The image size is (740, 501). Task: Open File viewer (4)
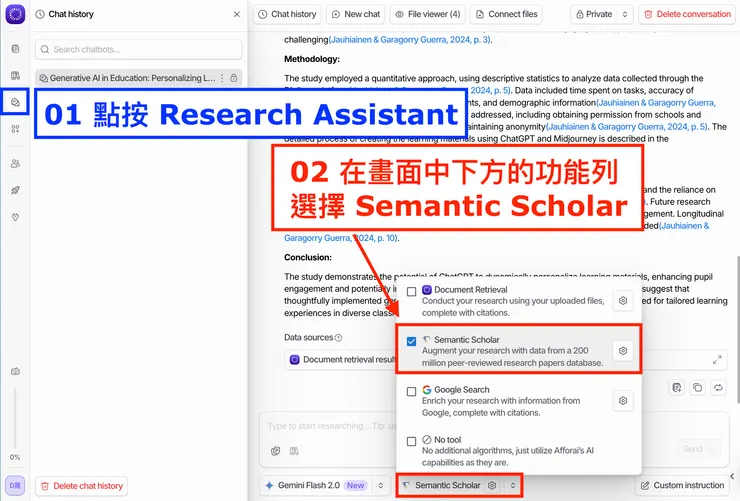[428, 14]
